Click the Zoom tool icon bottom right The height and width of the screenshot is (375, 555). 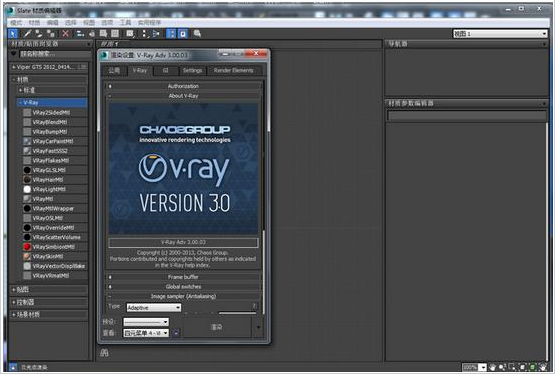[x=502, y=367]
